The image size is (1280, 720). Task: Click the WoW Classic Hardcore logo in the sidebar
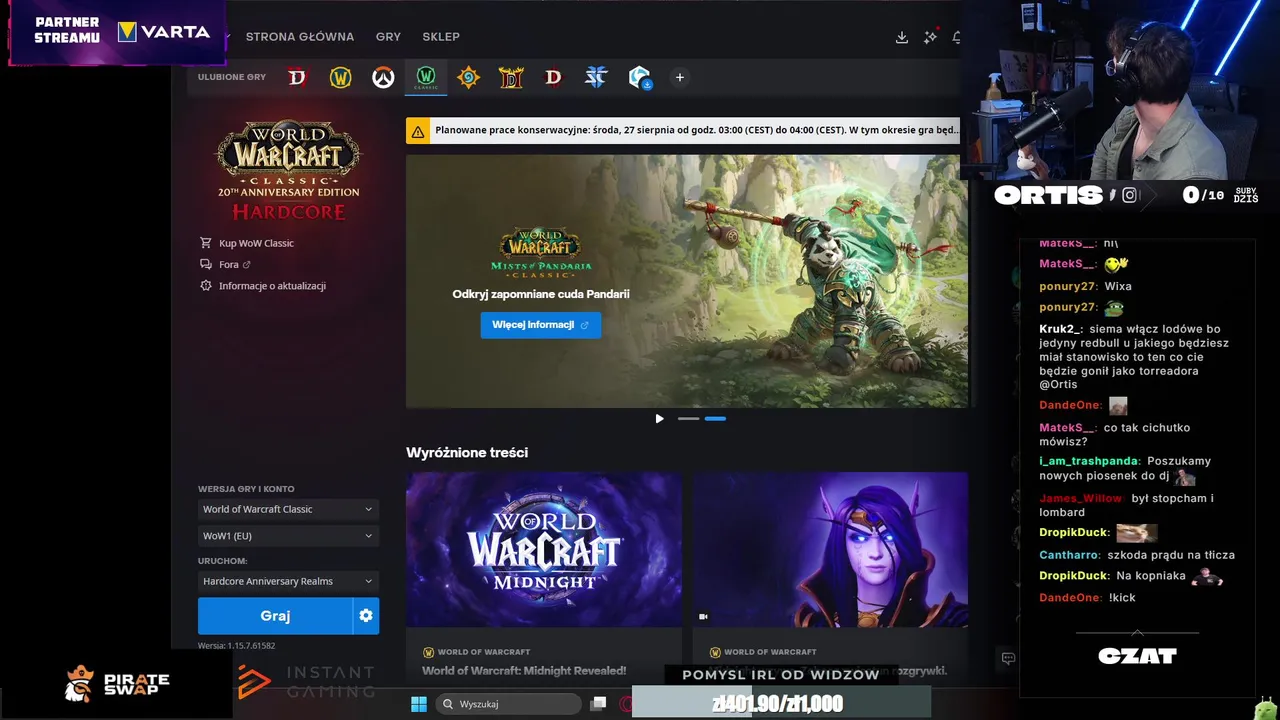pos(289,170)
